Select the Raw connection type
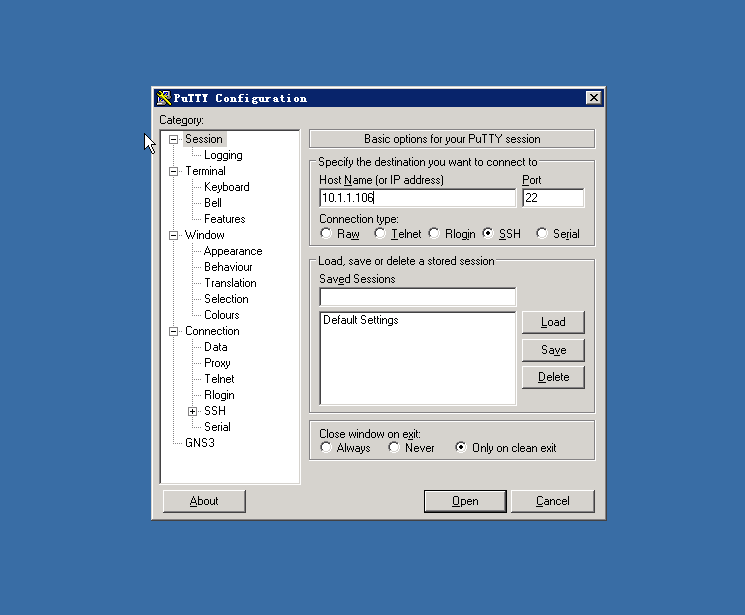Screen dimensions: 745x615 (326, 233)
